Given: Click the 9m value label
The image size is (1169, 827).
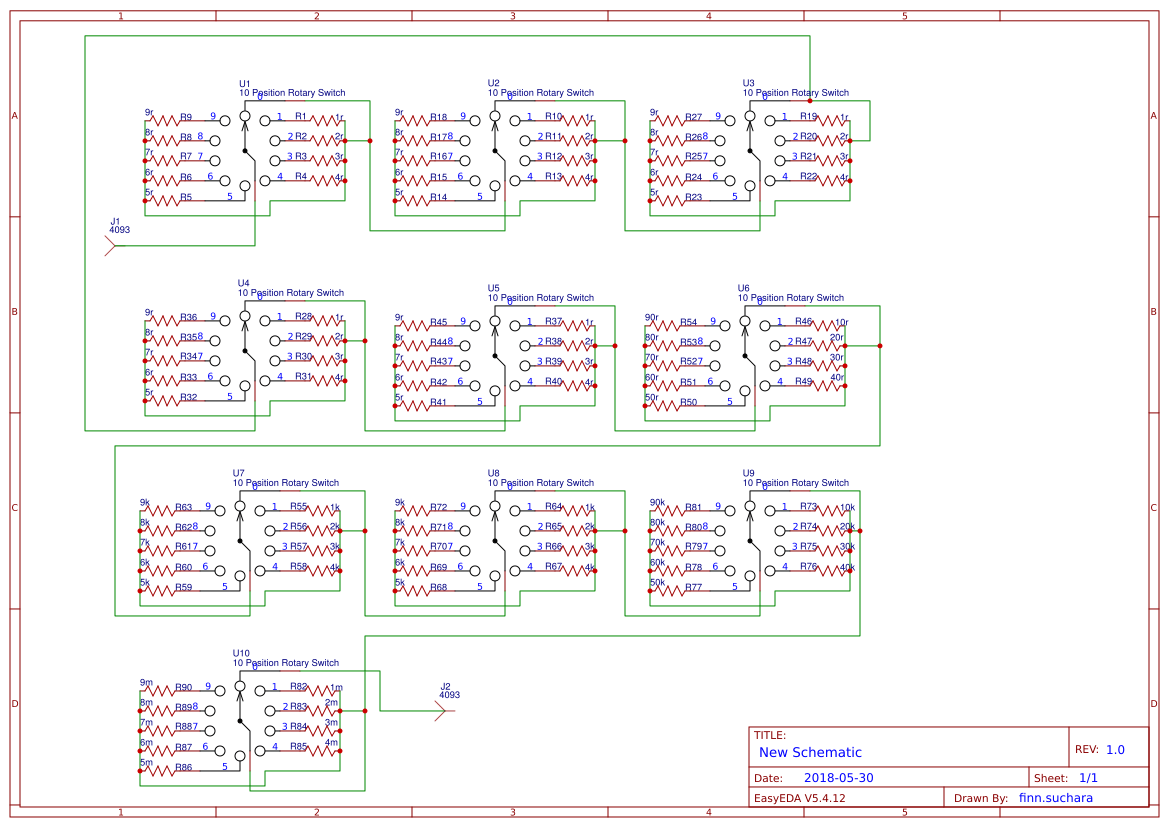Looking at the screenshot, I should pos(146,683).
